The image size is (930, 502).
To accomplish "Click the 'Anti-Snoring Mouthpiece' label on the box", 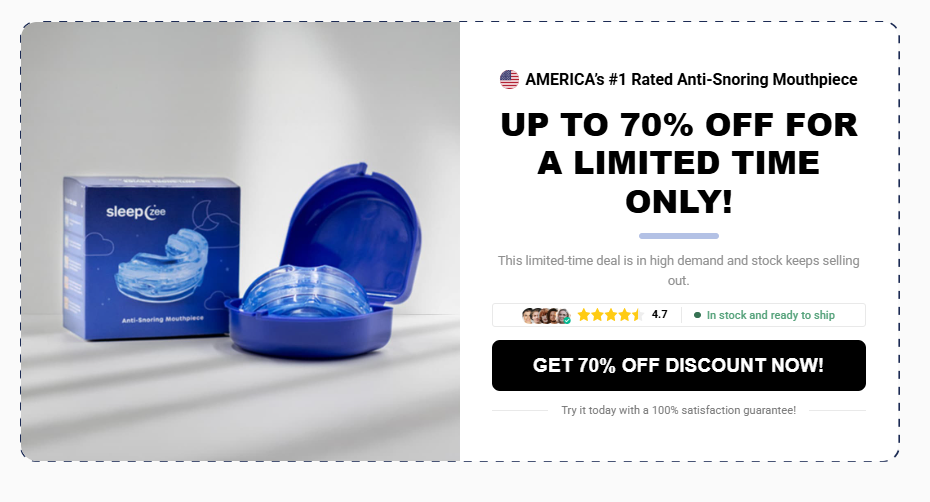I will coord(163,319).
